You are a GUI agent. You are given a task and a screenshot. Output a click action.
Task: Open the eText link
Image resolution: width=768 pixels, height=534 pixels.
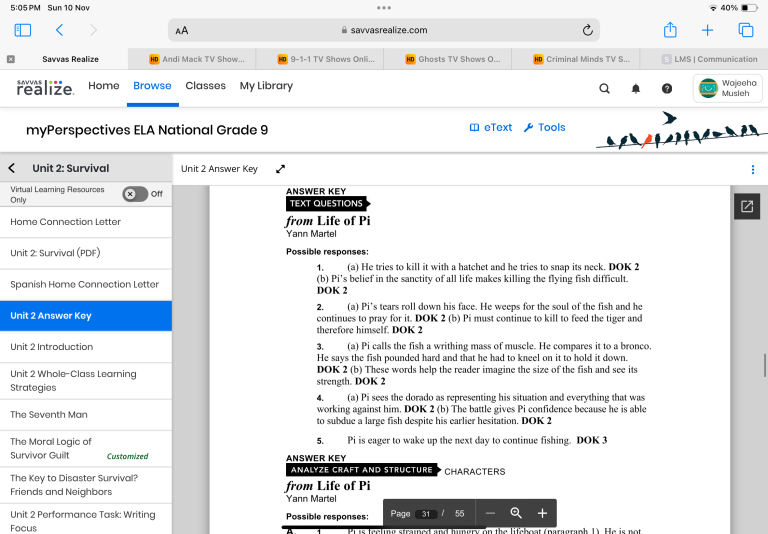[x=490, y=128]
